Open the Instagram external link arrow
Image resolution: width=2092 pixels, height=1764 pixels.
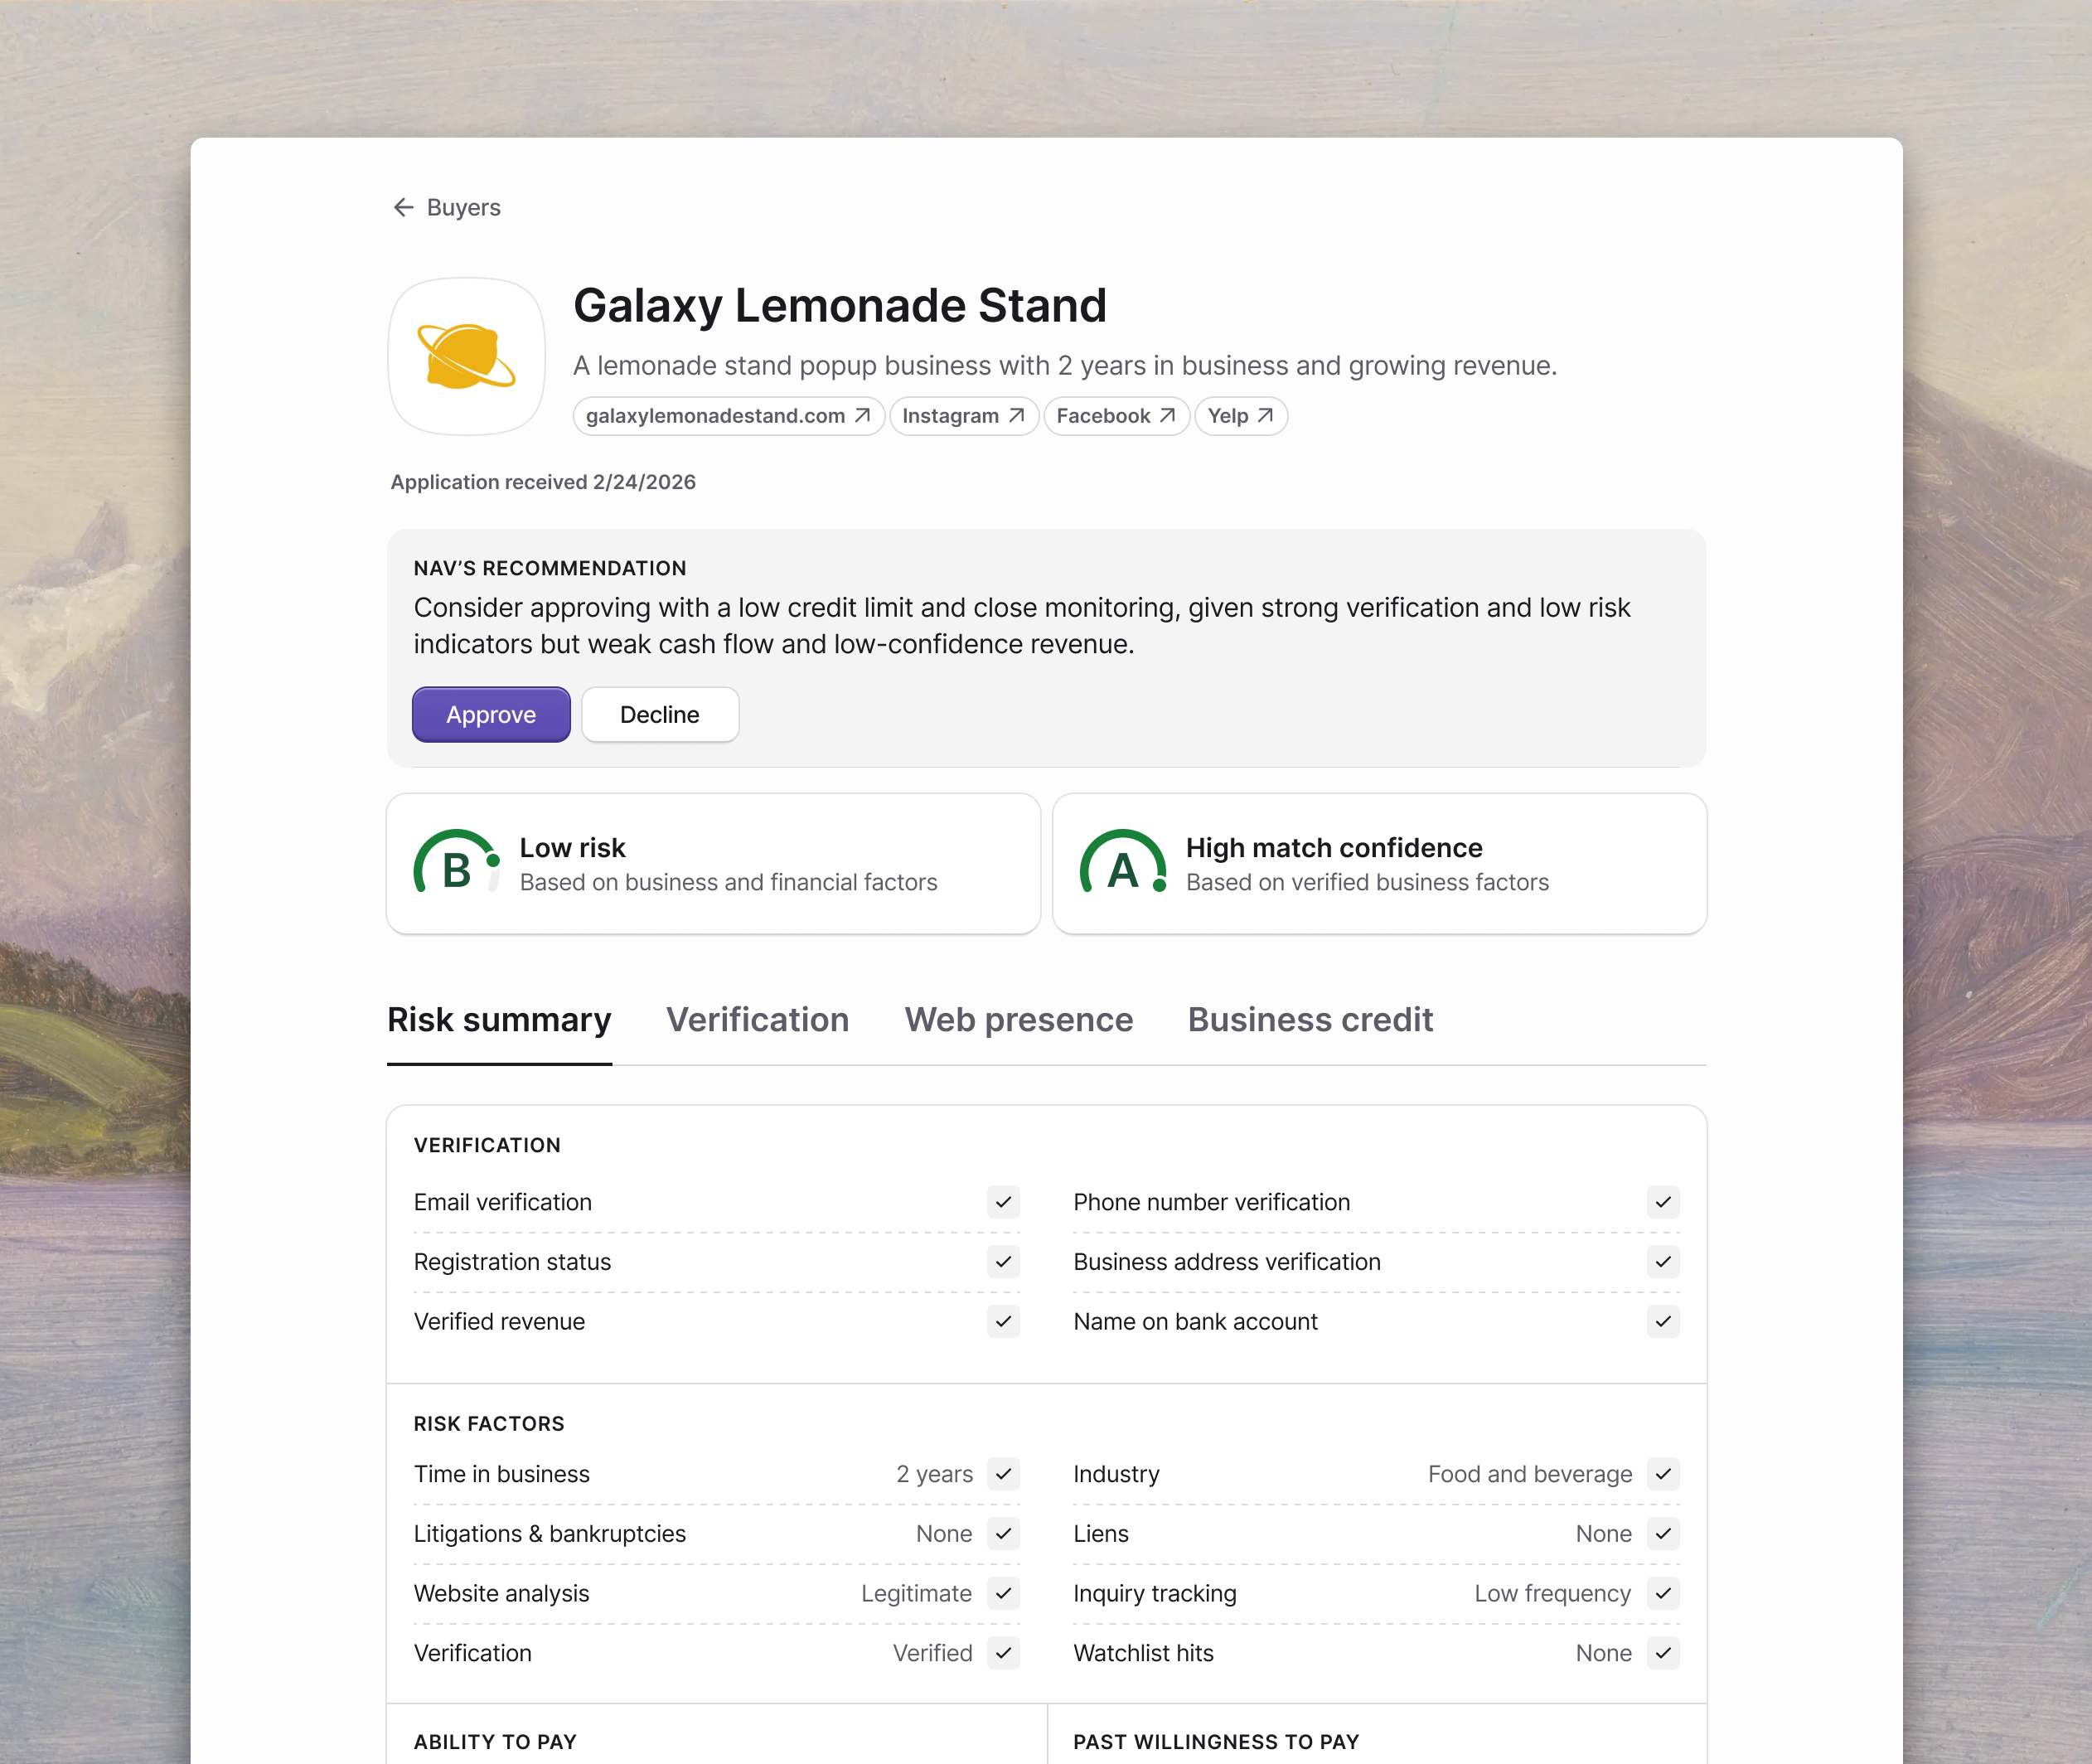click(x=1016, y=416)
